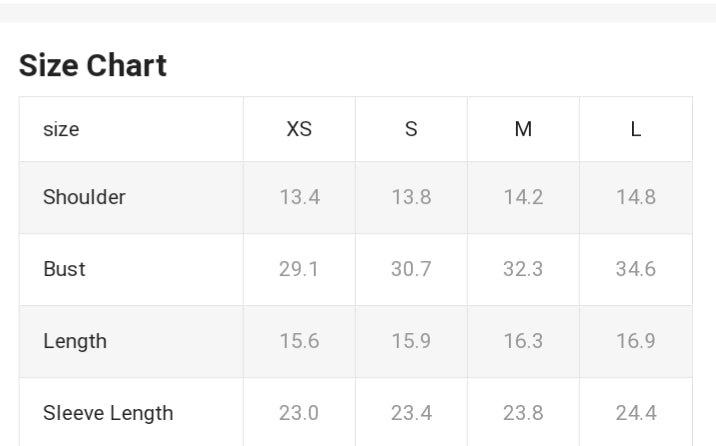Click the size header cell
The width and height of the screenshot is (716, 446).
pos(61,130)
